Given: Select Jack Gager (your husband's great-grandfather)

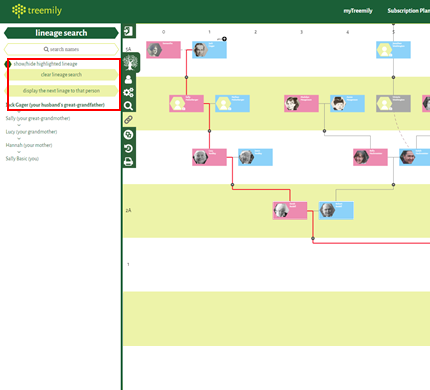Looking at the screenshot, I should click(x=55, y=105).
